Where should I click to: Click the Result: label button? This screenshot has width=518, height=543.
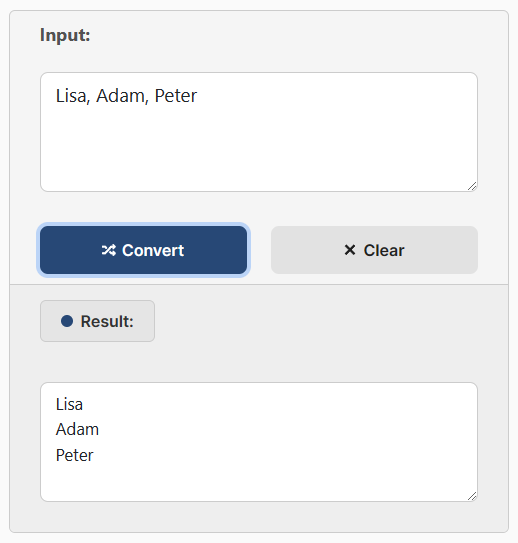[97, 321]
